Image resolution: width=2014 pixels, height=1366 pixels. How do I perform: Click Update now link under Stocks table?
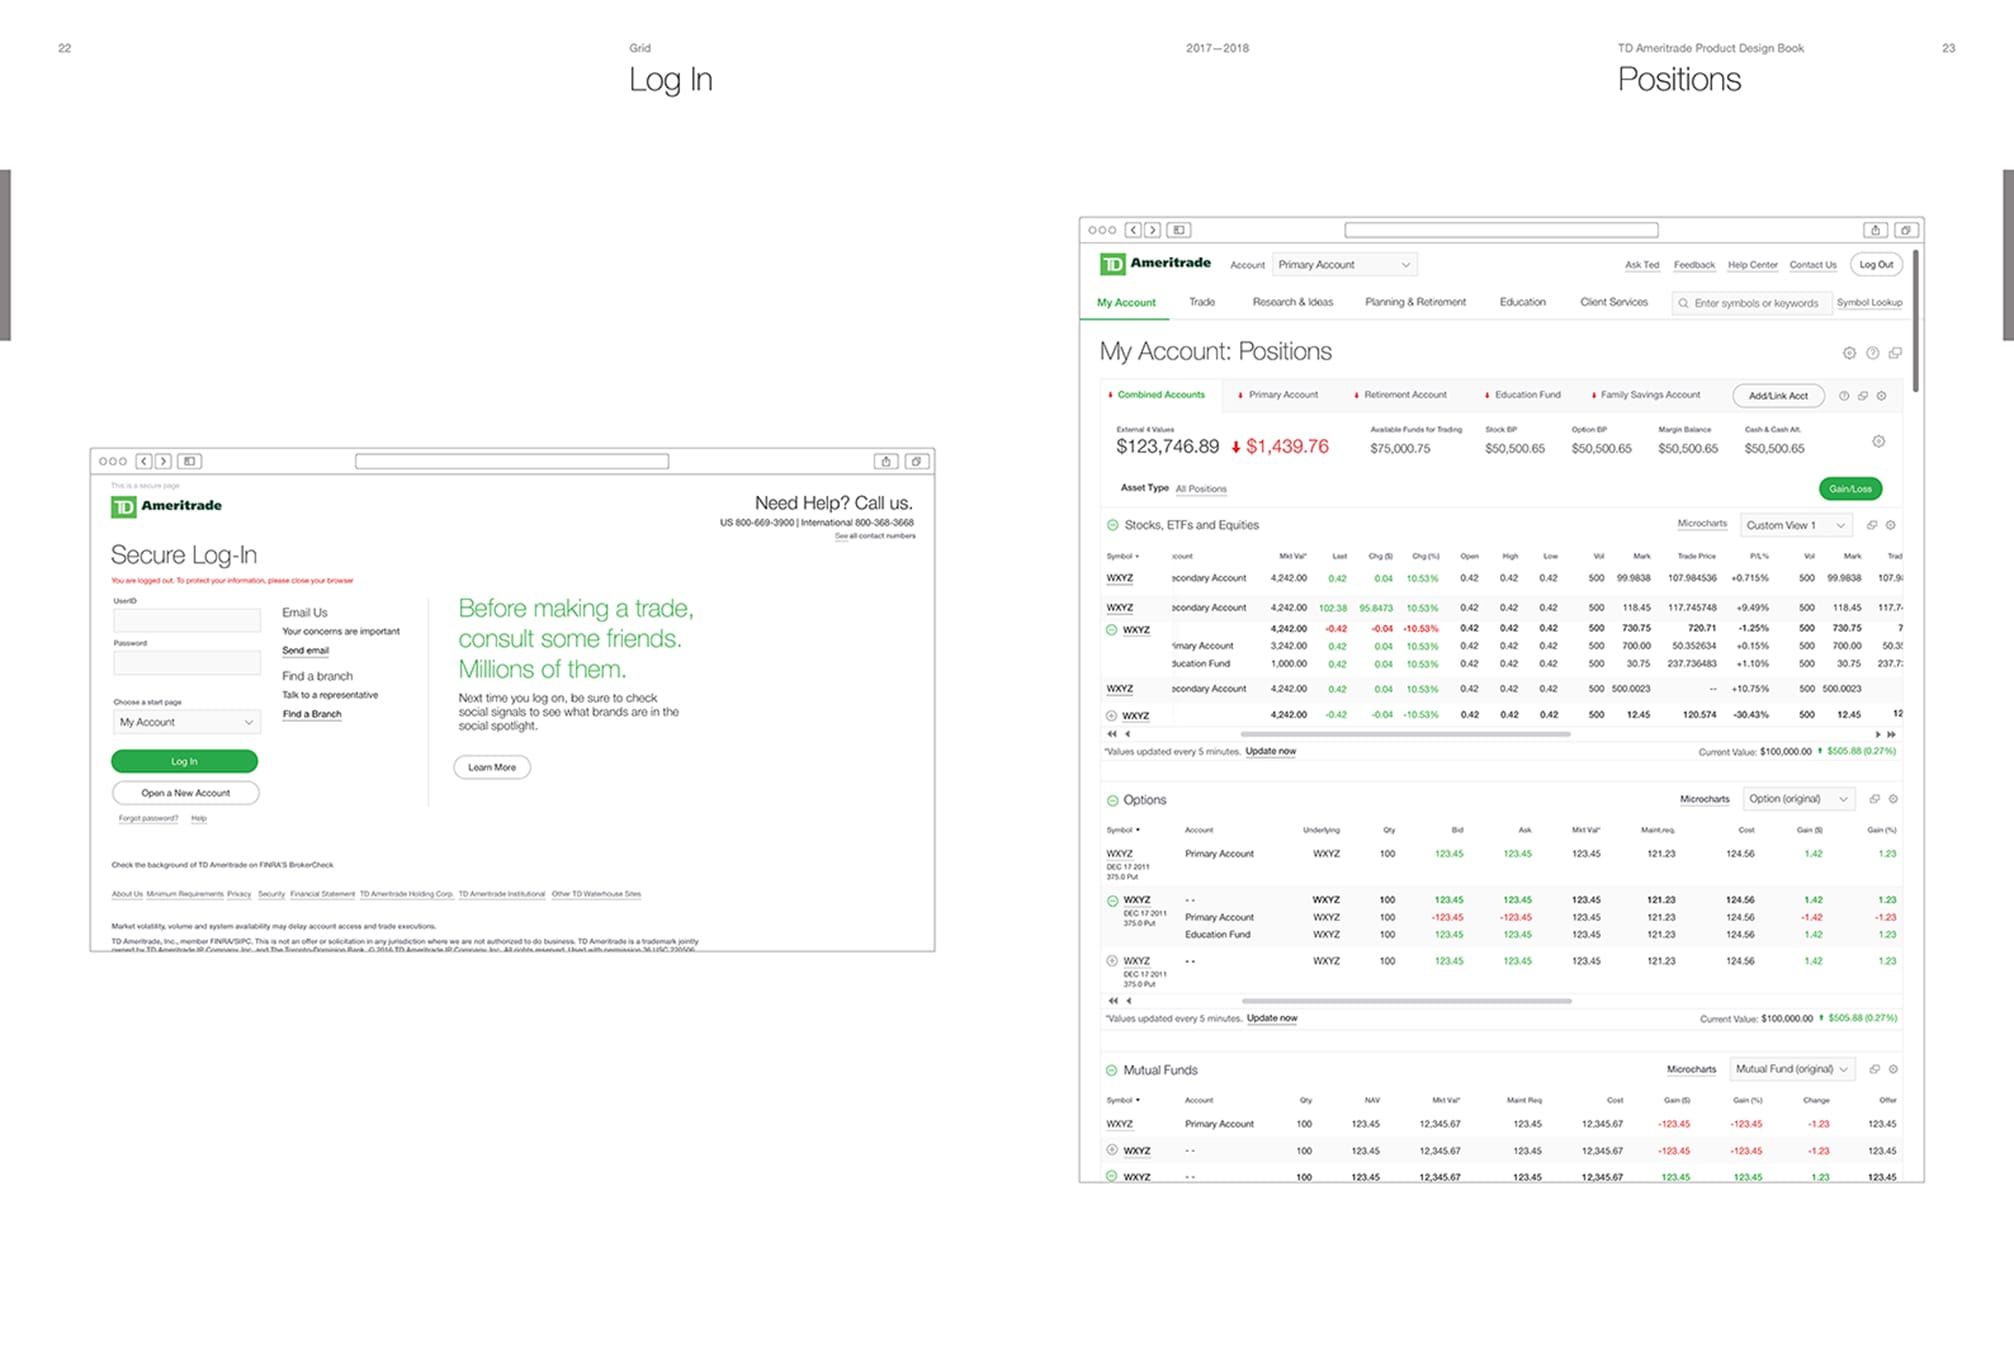[x=1271, y=751]
